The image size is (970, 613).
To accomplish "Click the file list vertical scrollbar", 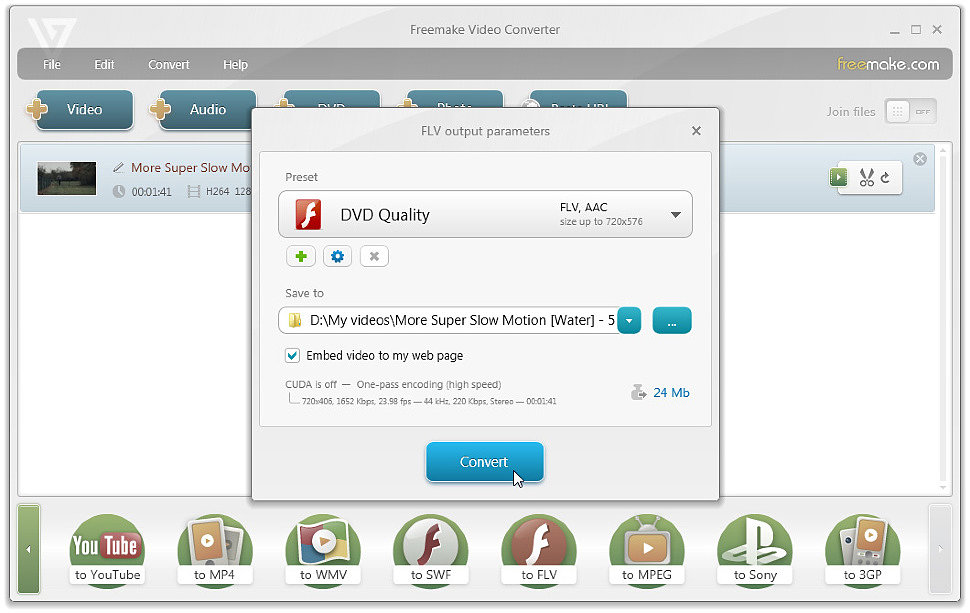I will pyautogui.click(x=942, y=318).
